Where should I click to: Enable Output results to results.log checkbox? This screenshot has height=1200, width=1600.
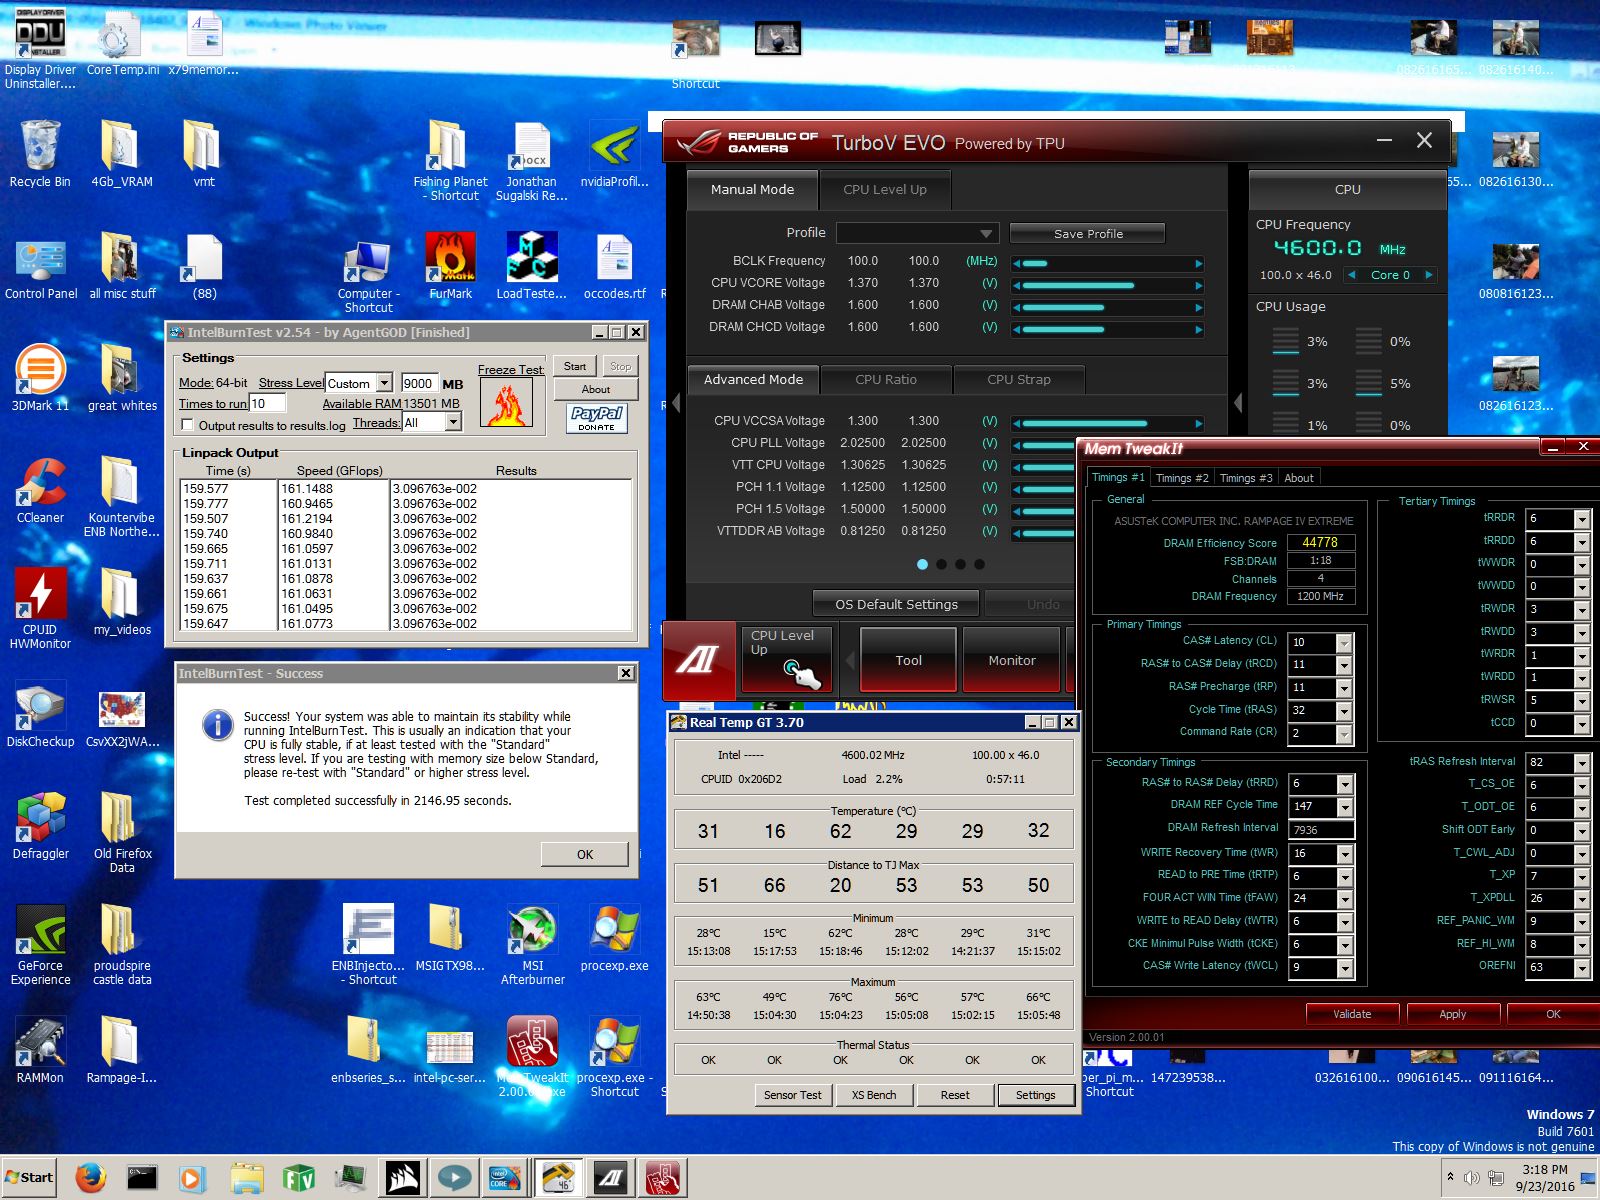click(187, 425)
